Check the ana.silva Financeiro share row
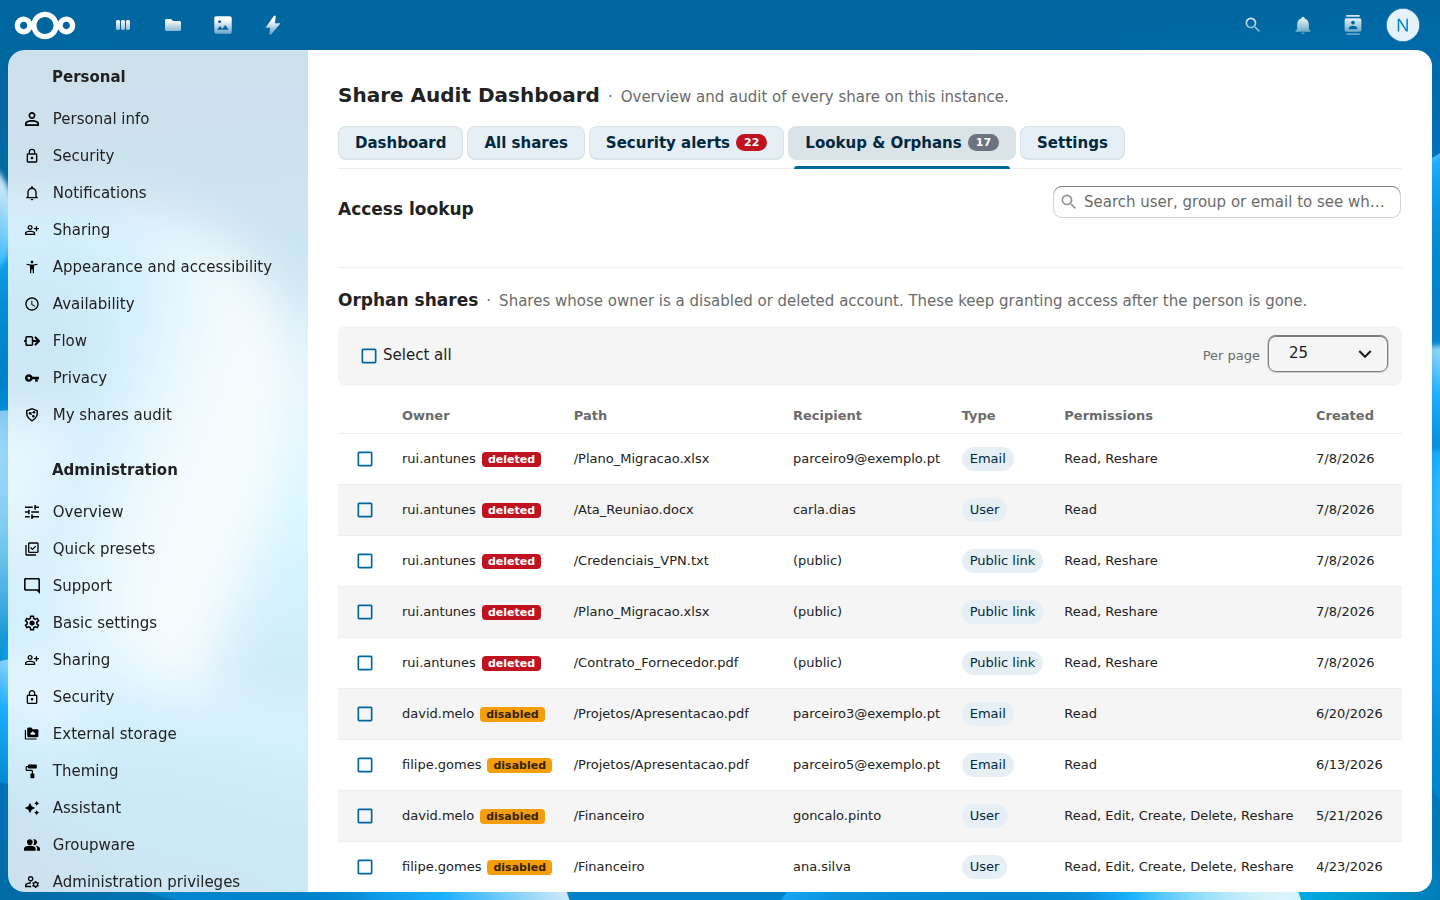Image resolution: width=1440 pixels, height=900 pixels. point(365,867)
